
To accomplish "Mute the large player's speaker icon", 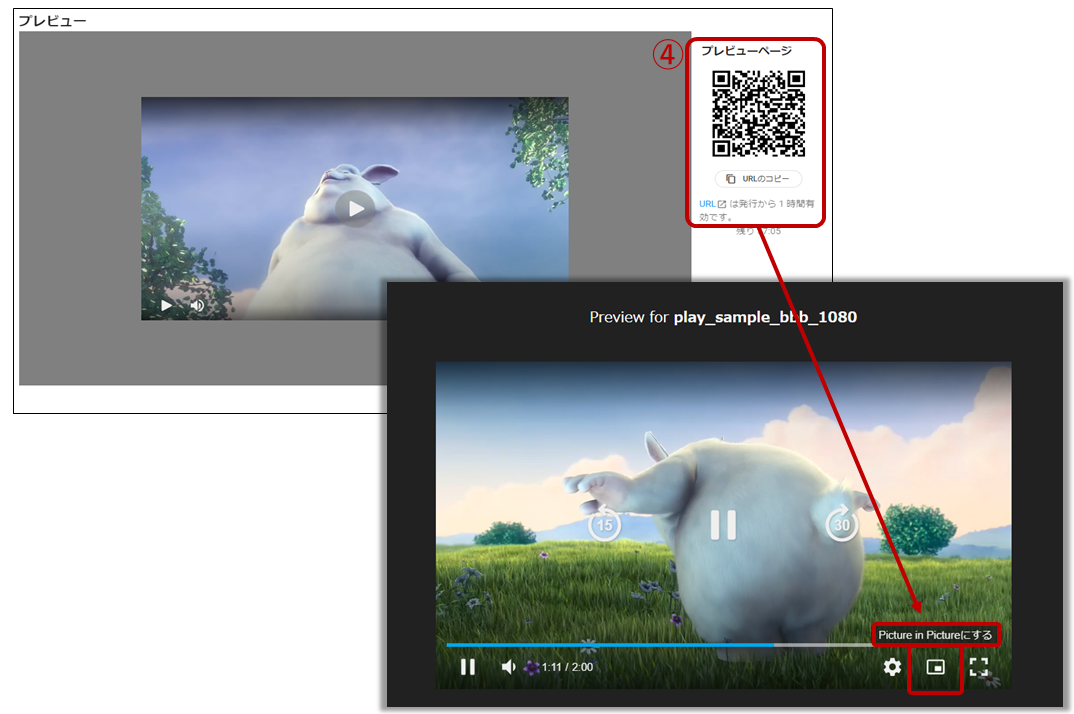I will click(509, 667).
